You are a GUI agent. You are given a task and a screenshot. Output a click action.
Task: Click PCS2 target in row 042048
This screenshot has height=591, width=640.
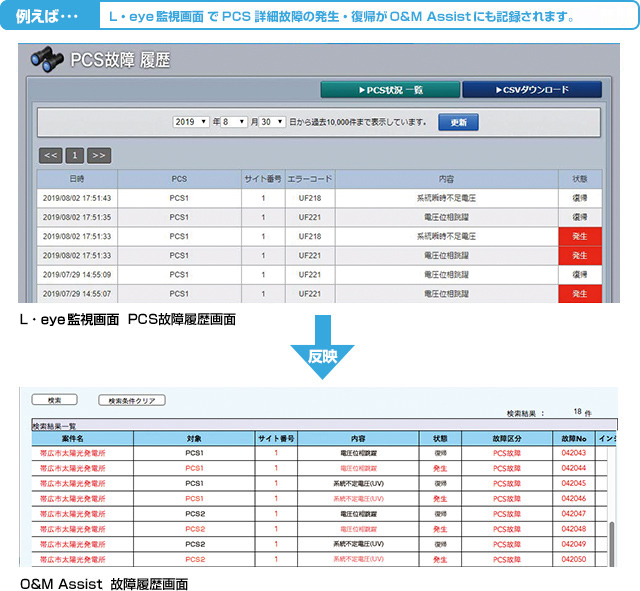[x=195, y=529]
